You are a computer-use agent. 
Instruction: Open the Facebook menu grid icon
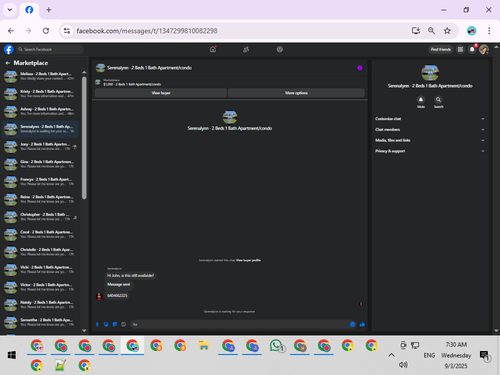pos(460,49)
